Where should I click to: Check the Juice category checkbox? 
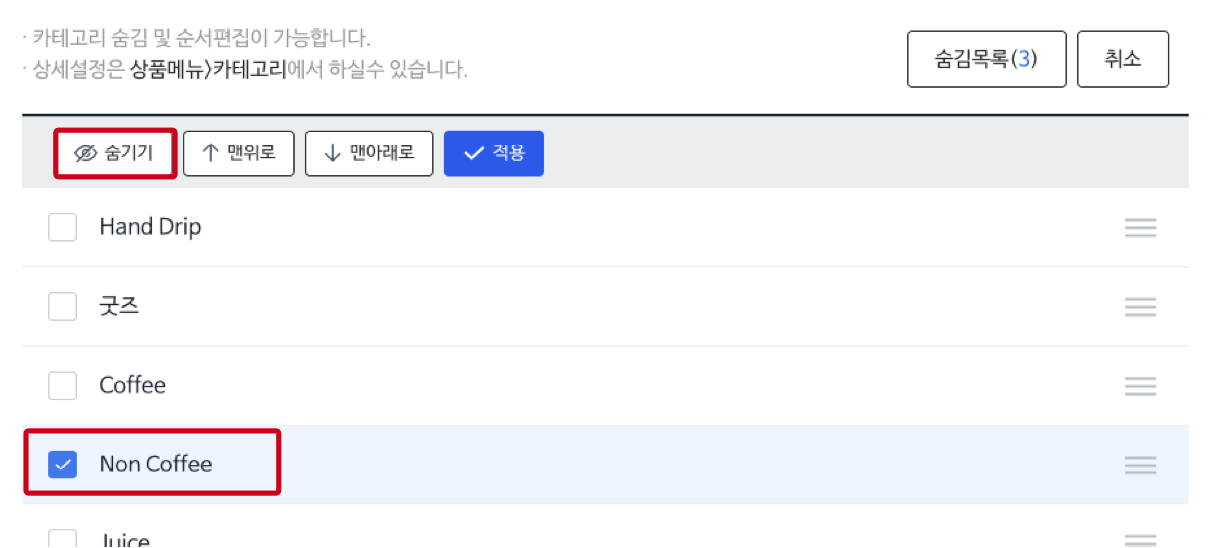tap(63, 540)
